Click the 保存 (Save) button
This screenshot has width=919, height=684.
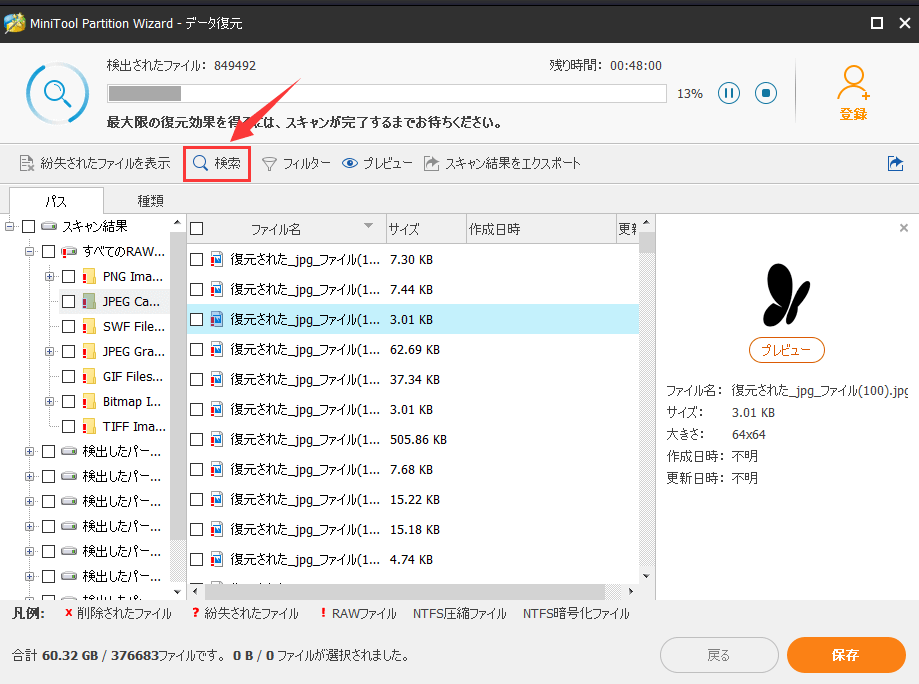(x=846, y=655)
